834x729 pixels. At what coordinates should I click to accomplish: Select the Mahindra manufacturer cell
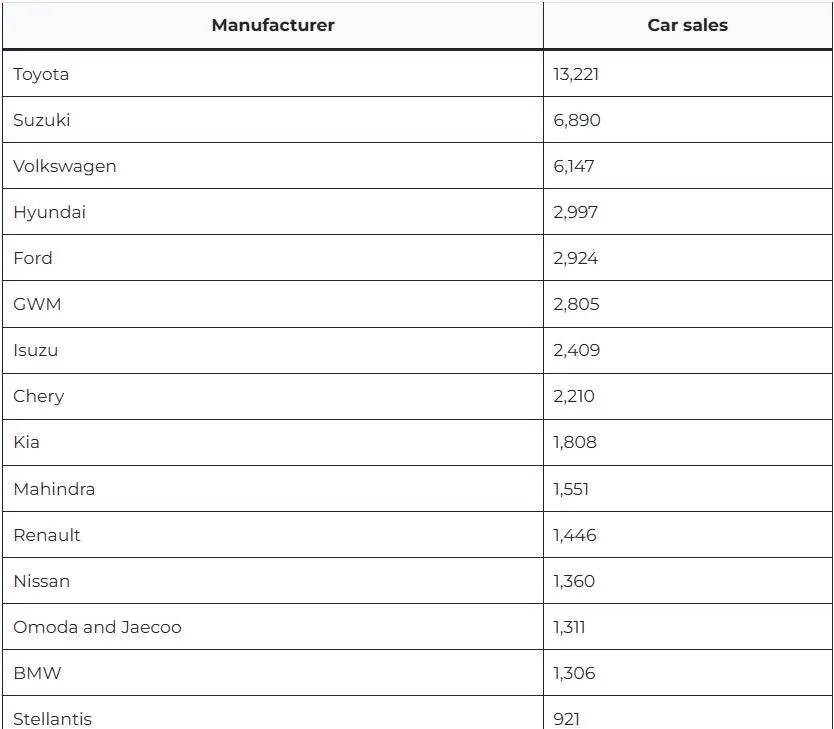54,489
